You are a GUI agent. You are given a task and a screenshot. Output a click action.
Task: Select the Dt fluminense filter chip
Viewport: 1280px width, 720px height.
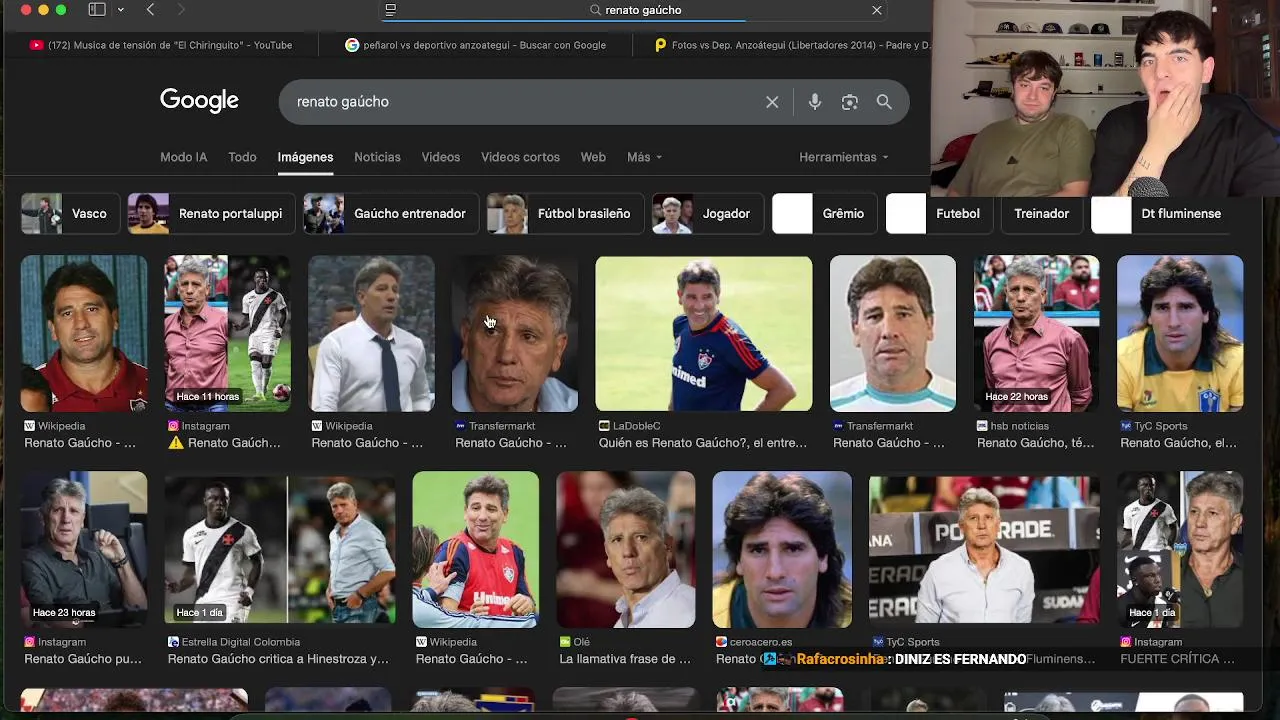1163,213
